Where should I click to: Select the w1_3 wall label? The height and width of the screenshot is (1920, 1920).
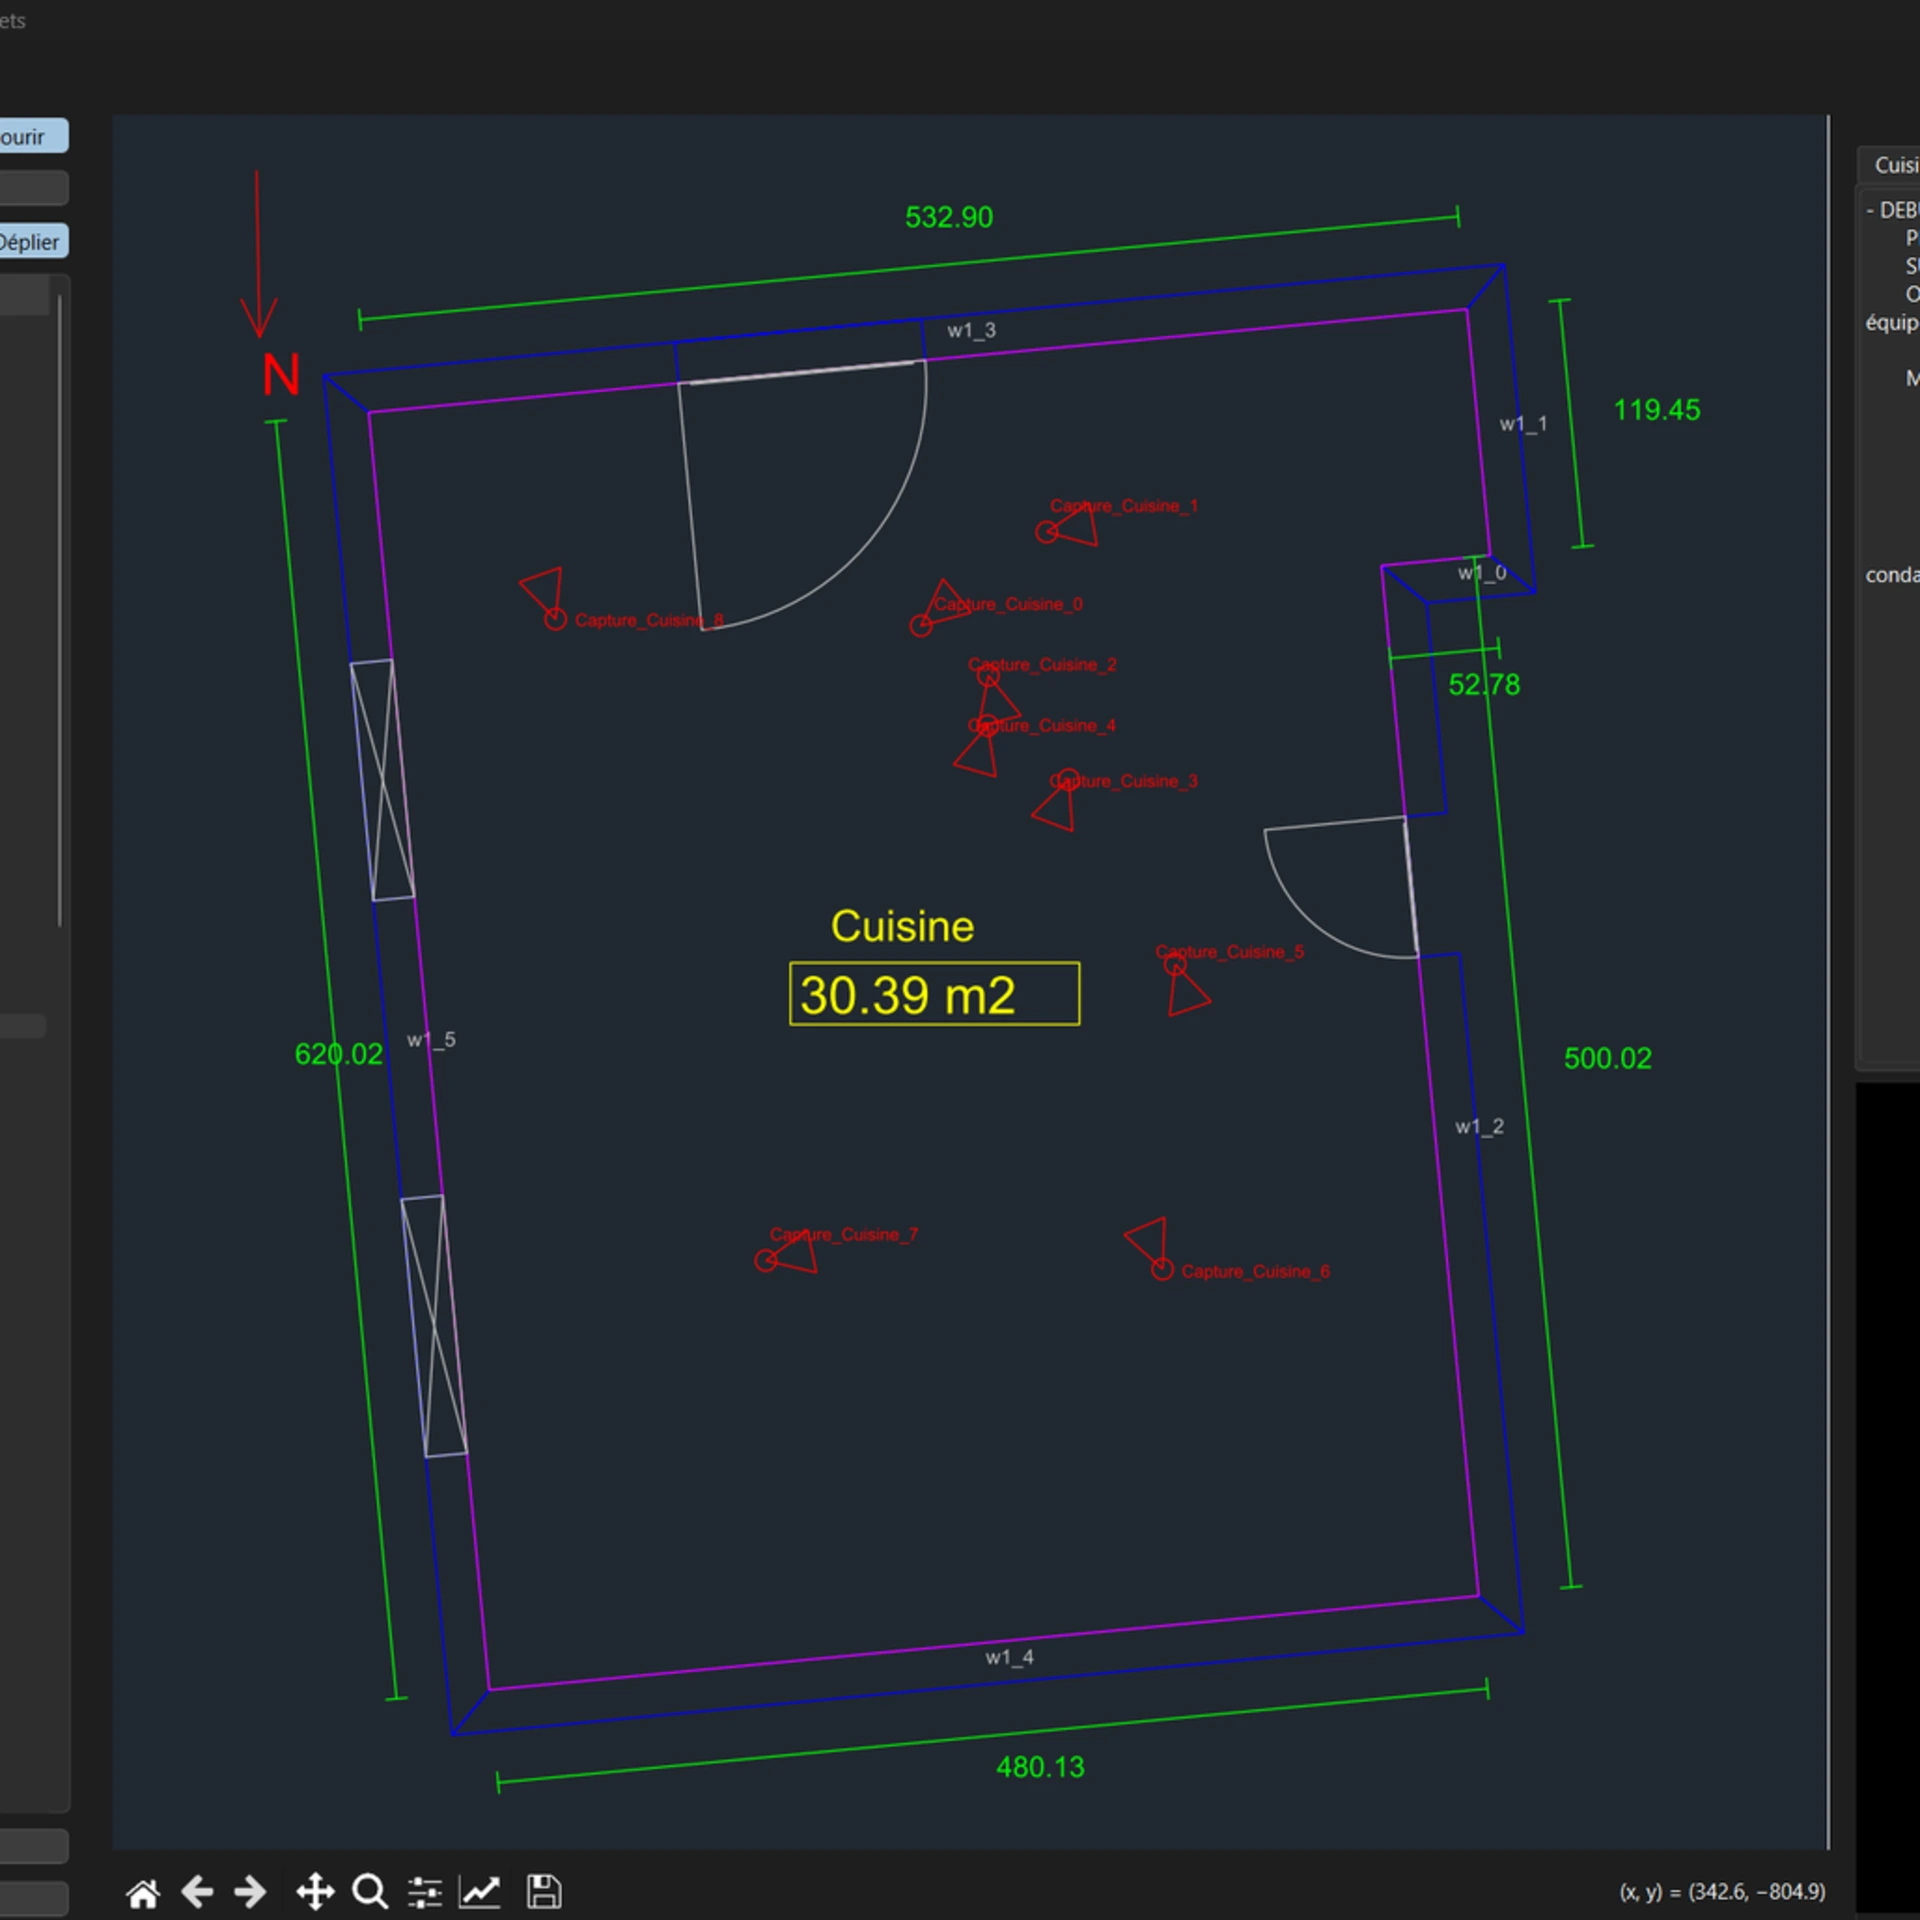tap(971, 330)
